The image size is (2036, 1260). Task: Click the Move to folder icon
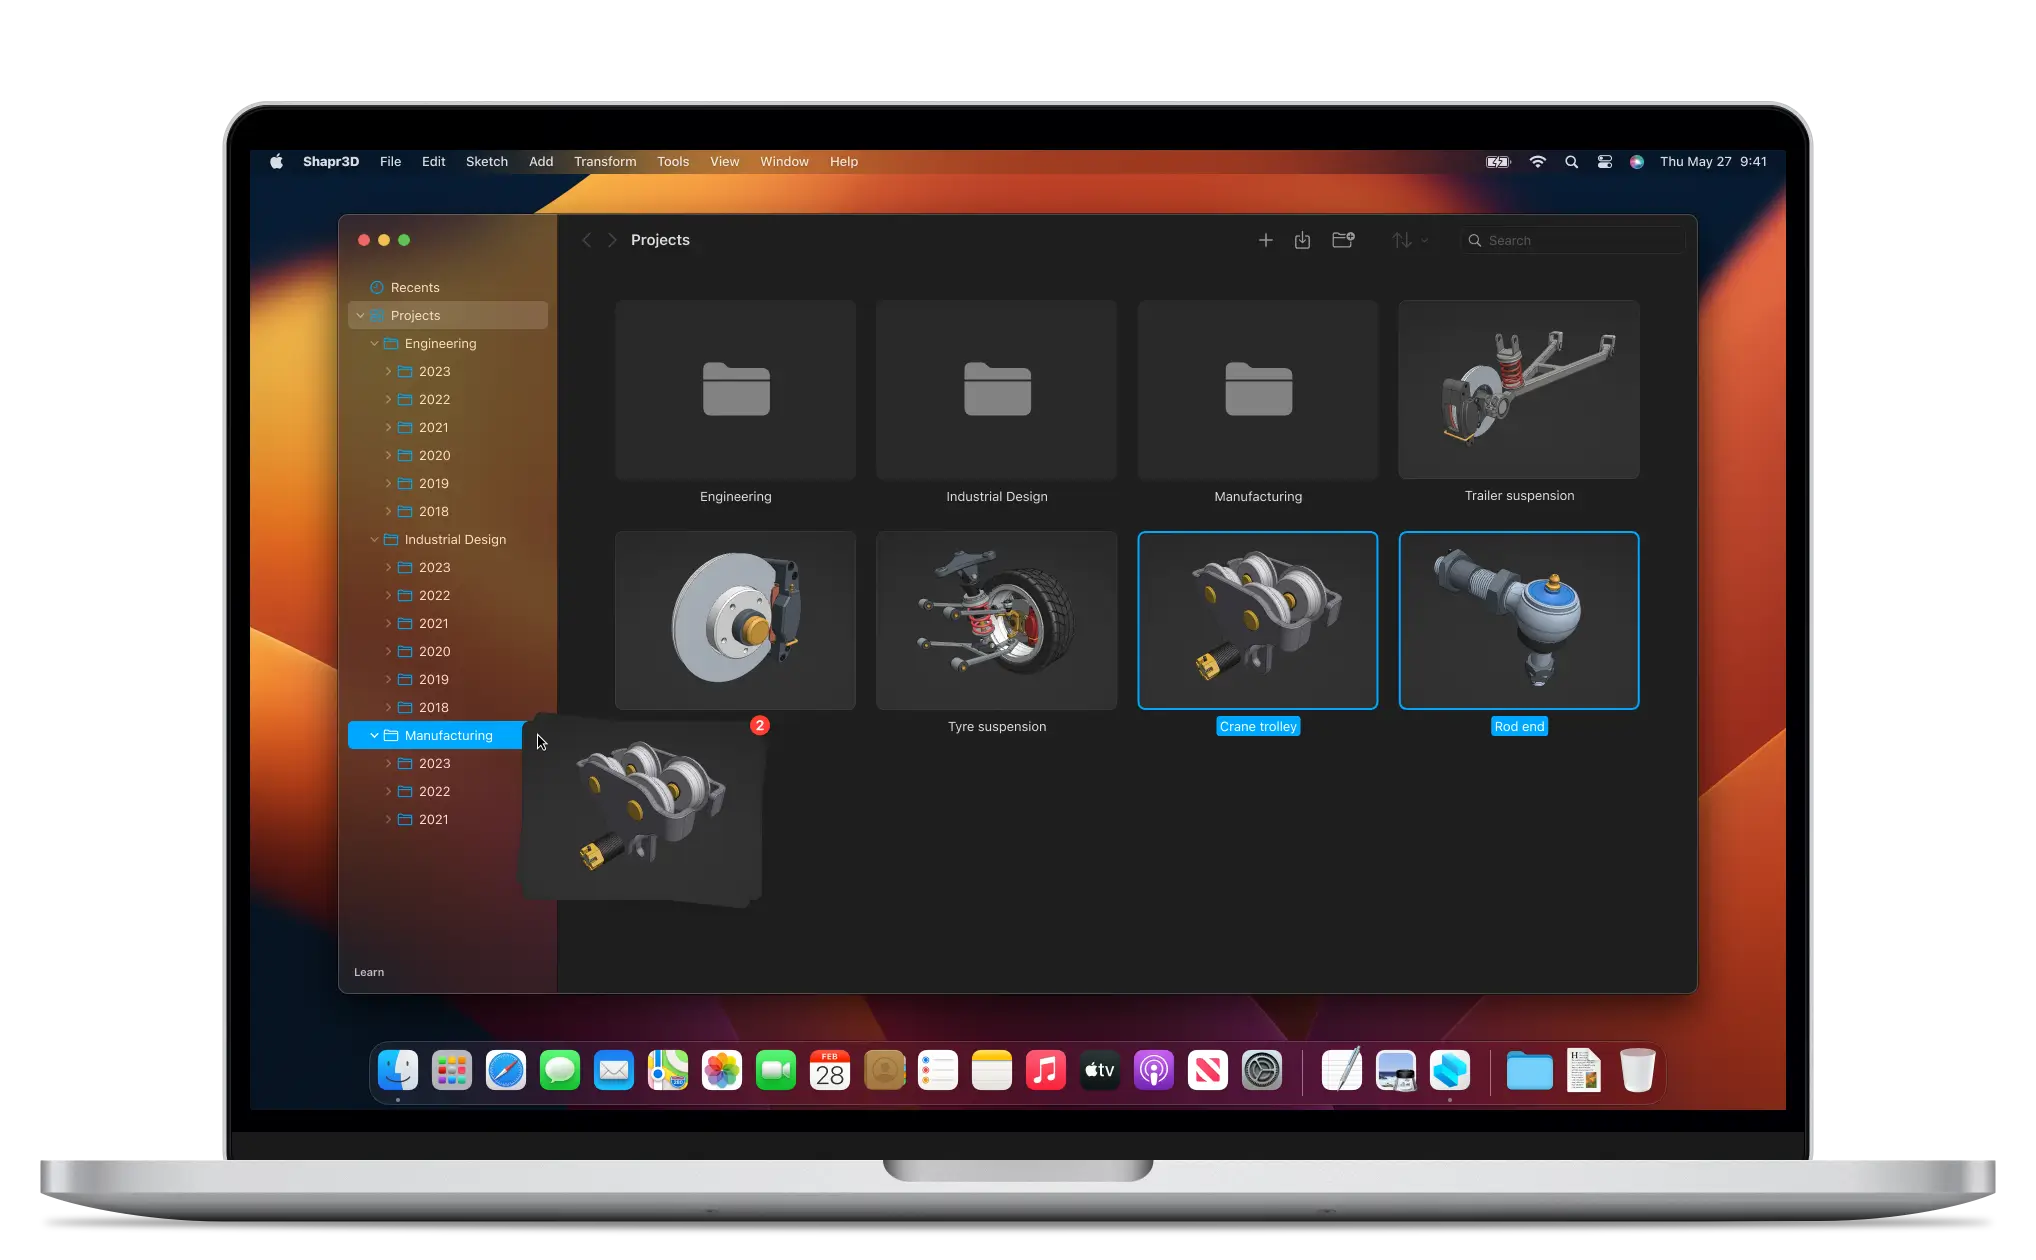(1342, 240)
